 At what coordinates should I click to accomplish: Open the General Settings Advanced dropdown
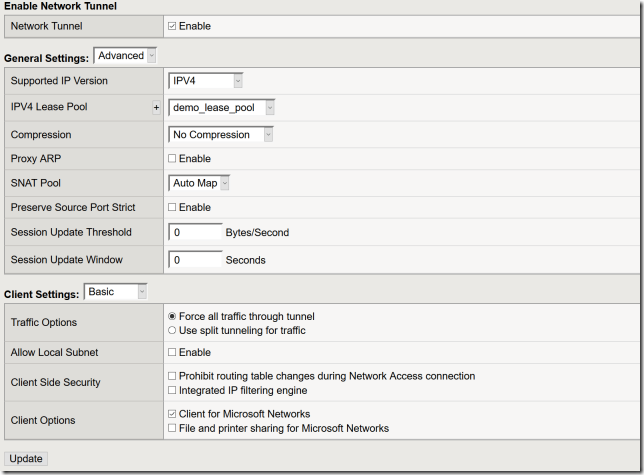pos(125,56)
